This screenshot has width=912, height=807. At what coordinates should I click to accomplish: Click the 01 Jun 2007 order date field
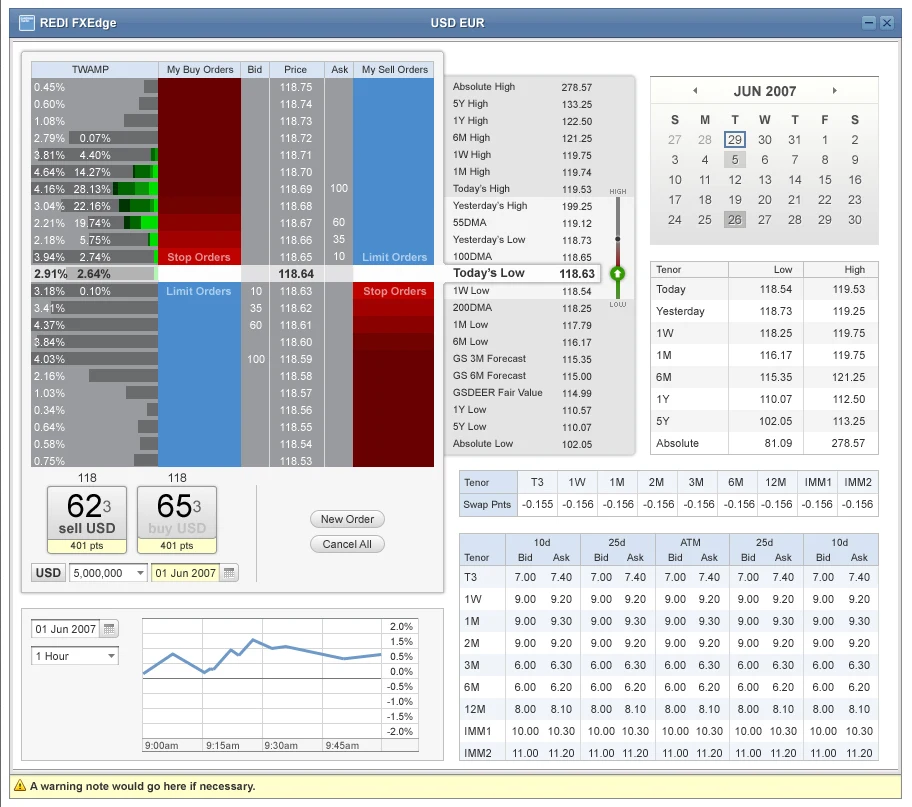tap(185, 573)
